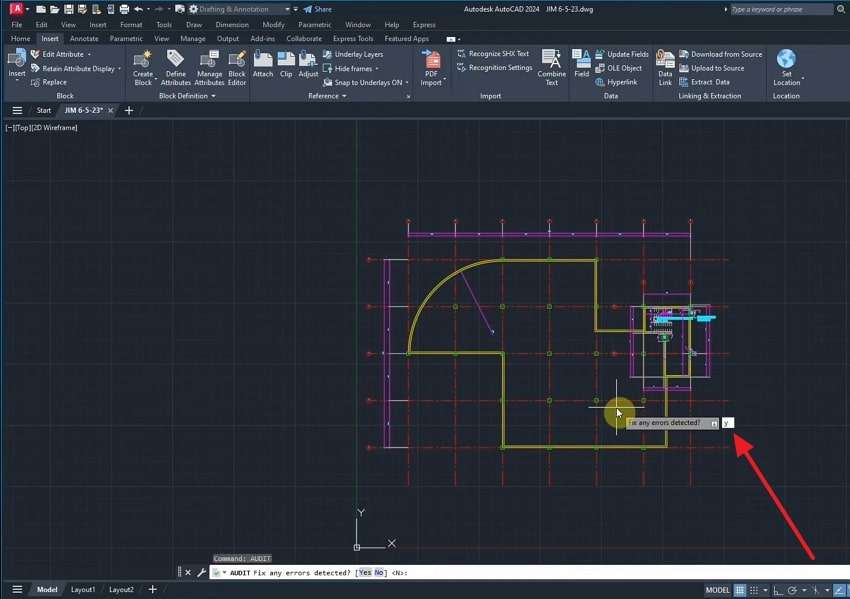Expand the Snap to Underlays ON dropdown
The width and height of the screenshot is (850, 599).
[x=407, y=83]
